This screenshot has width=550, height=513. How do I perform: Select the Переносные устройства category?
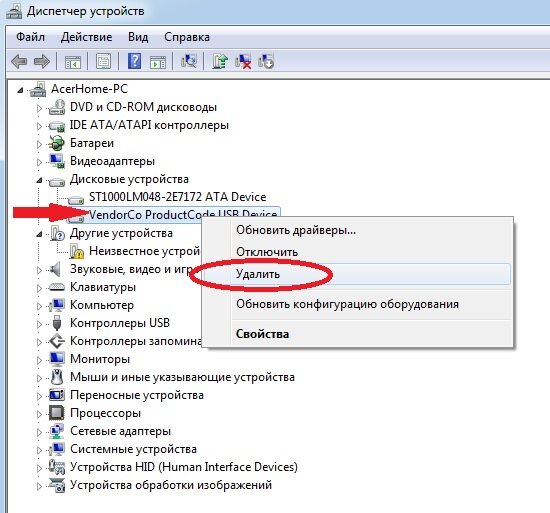click(x=137, y=395)
